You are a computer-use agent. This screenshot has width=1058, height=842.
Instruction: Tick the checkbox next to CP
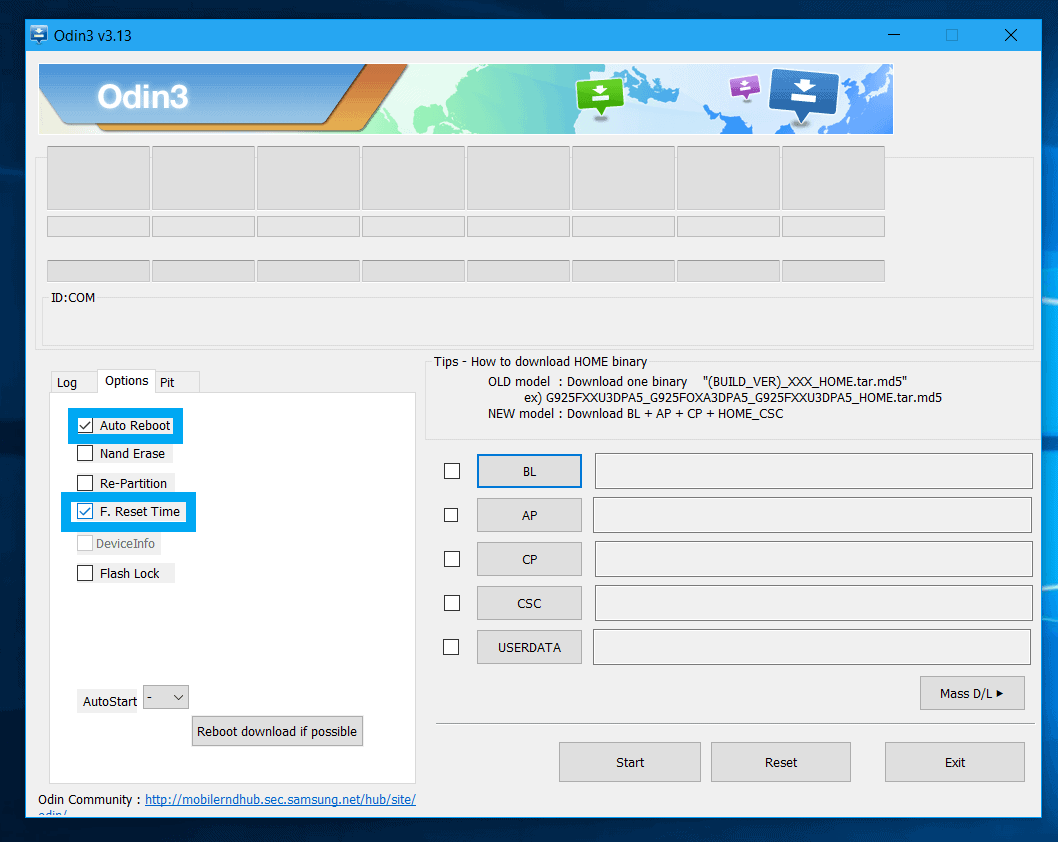click(452, 559)
